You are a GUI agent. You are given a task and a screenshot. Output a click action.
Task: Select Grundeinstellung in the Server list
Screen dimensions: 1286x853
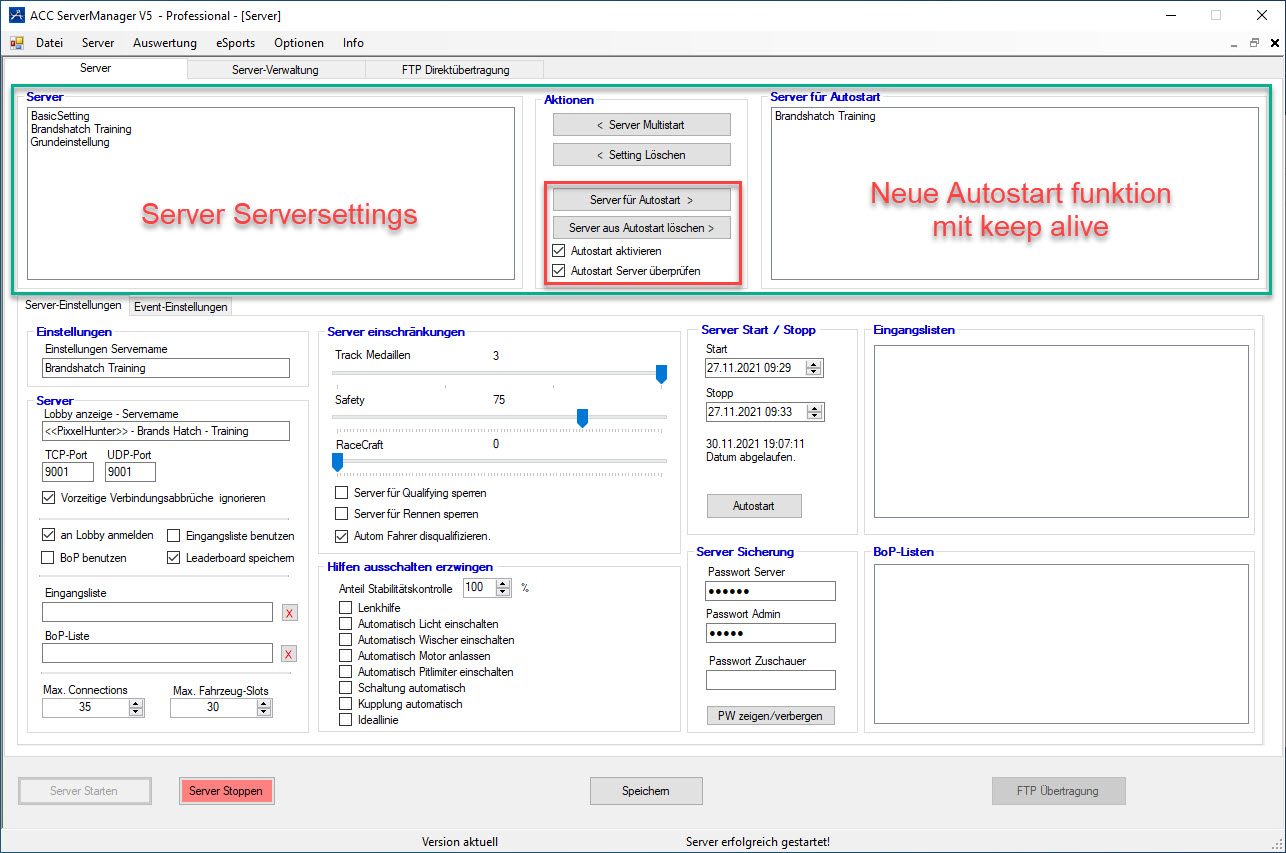coord(70,142)
